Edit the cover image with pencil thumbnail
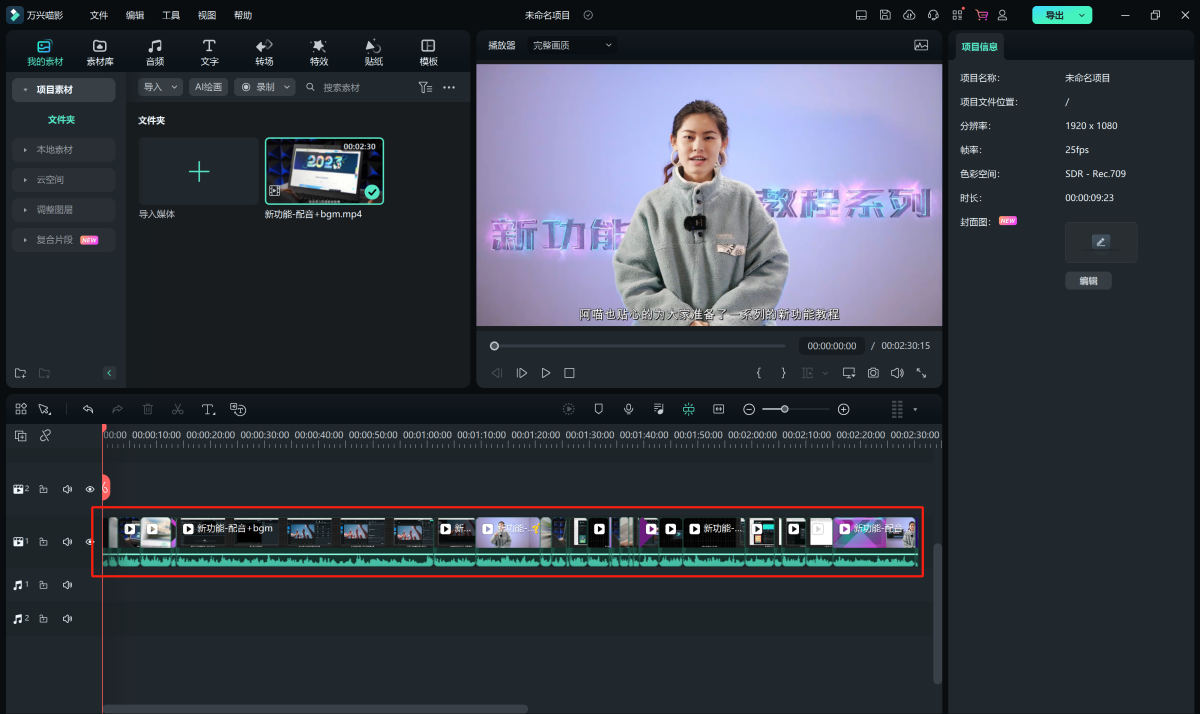The height and width of the screenshot is (714, 1200). click(x=1100, y=242)
